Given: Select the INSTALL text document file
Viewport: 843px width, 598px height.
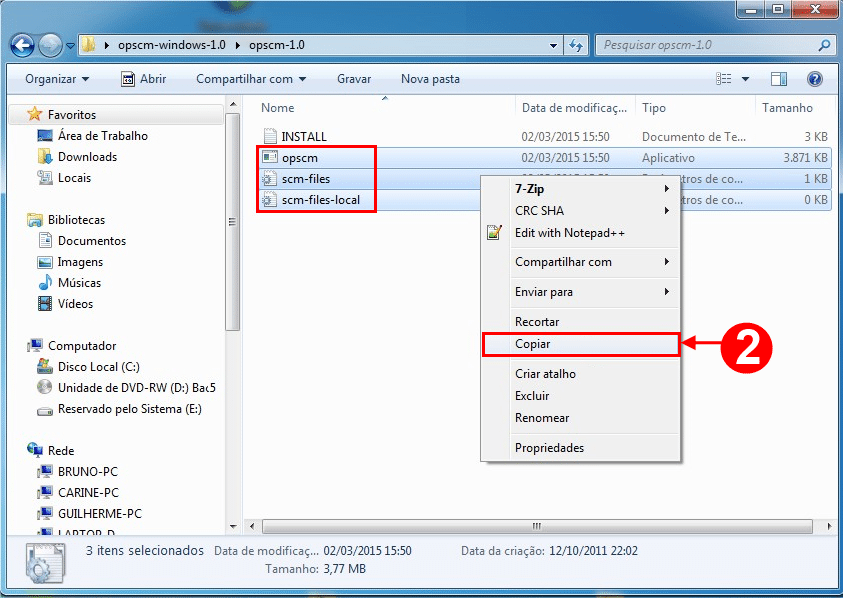Looking at the screenshot, I should tap(303, 136).
